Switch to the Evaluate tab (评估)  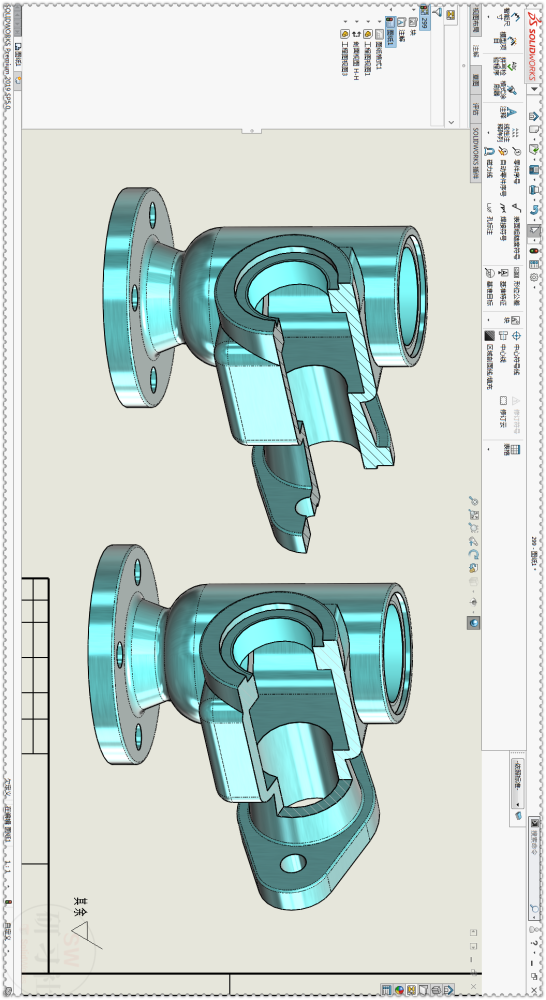coord(476,109)
